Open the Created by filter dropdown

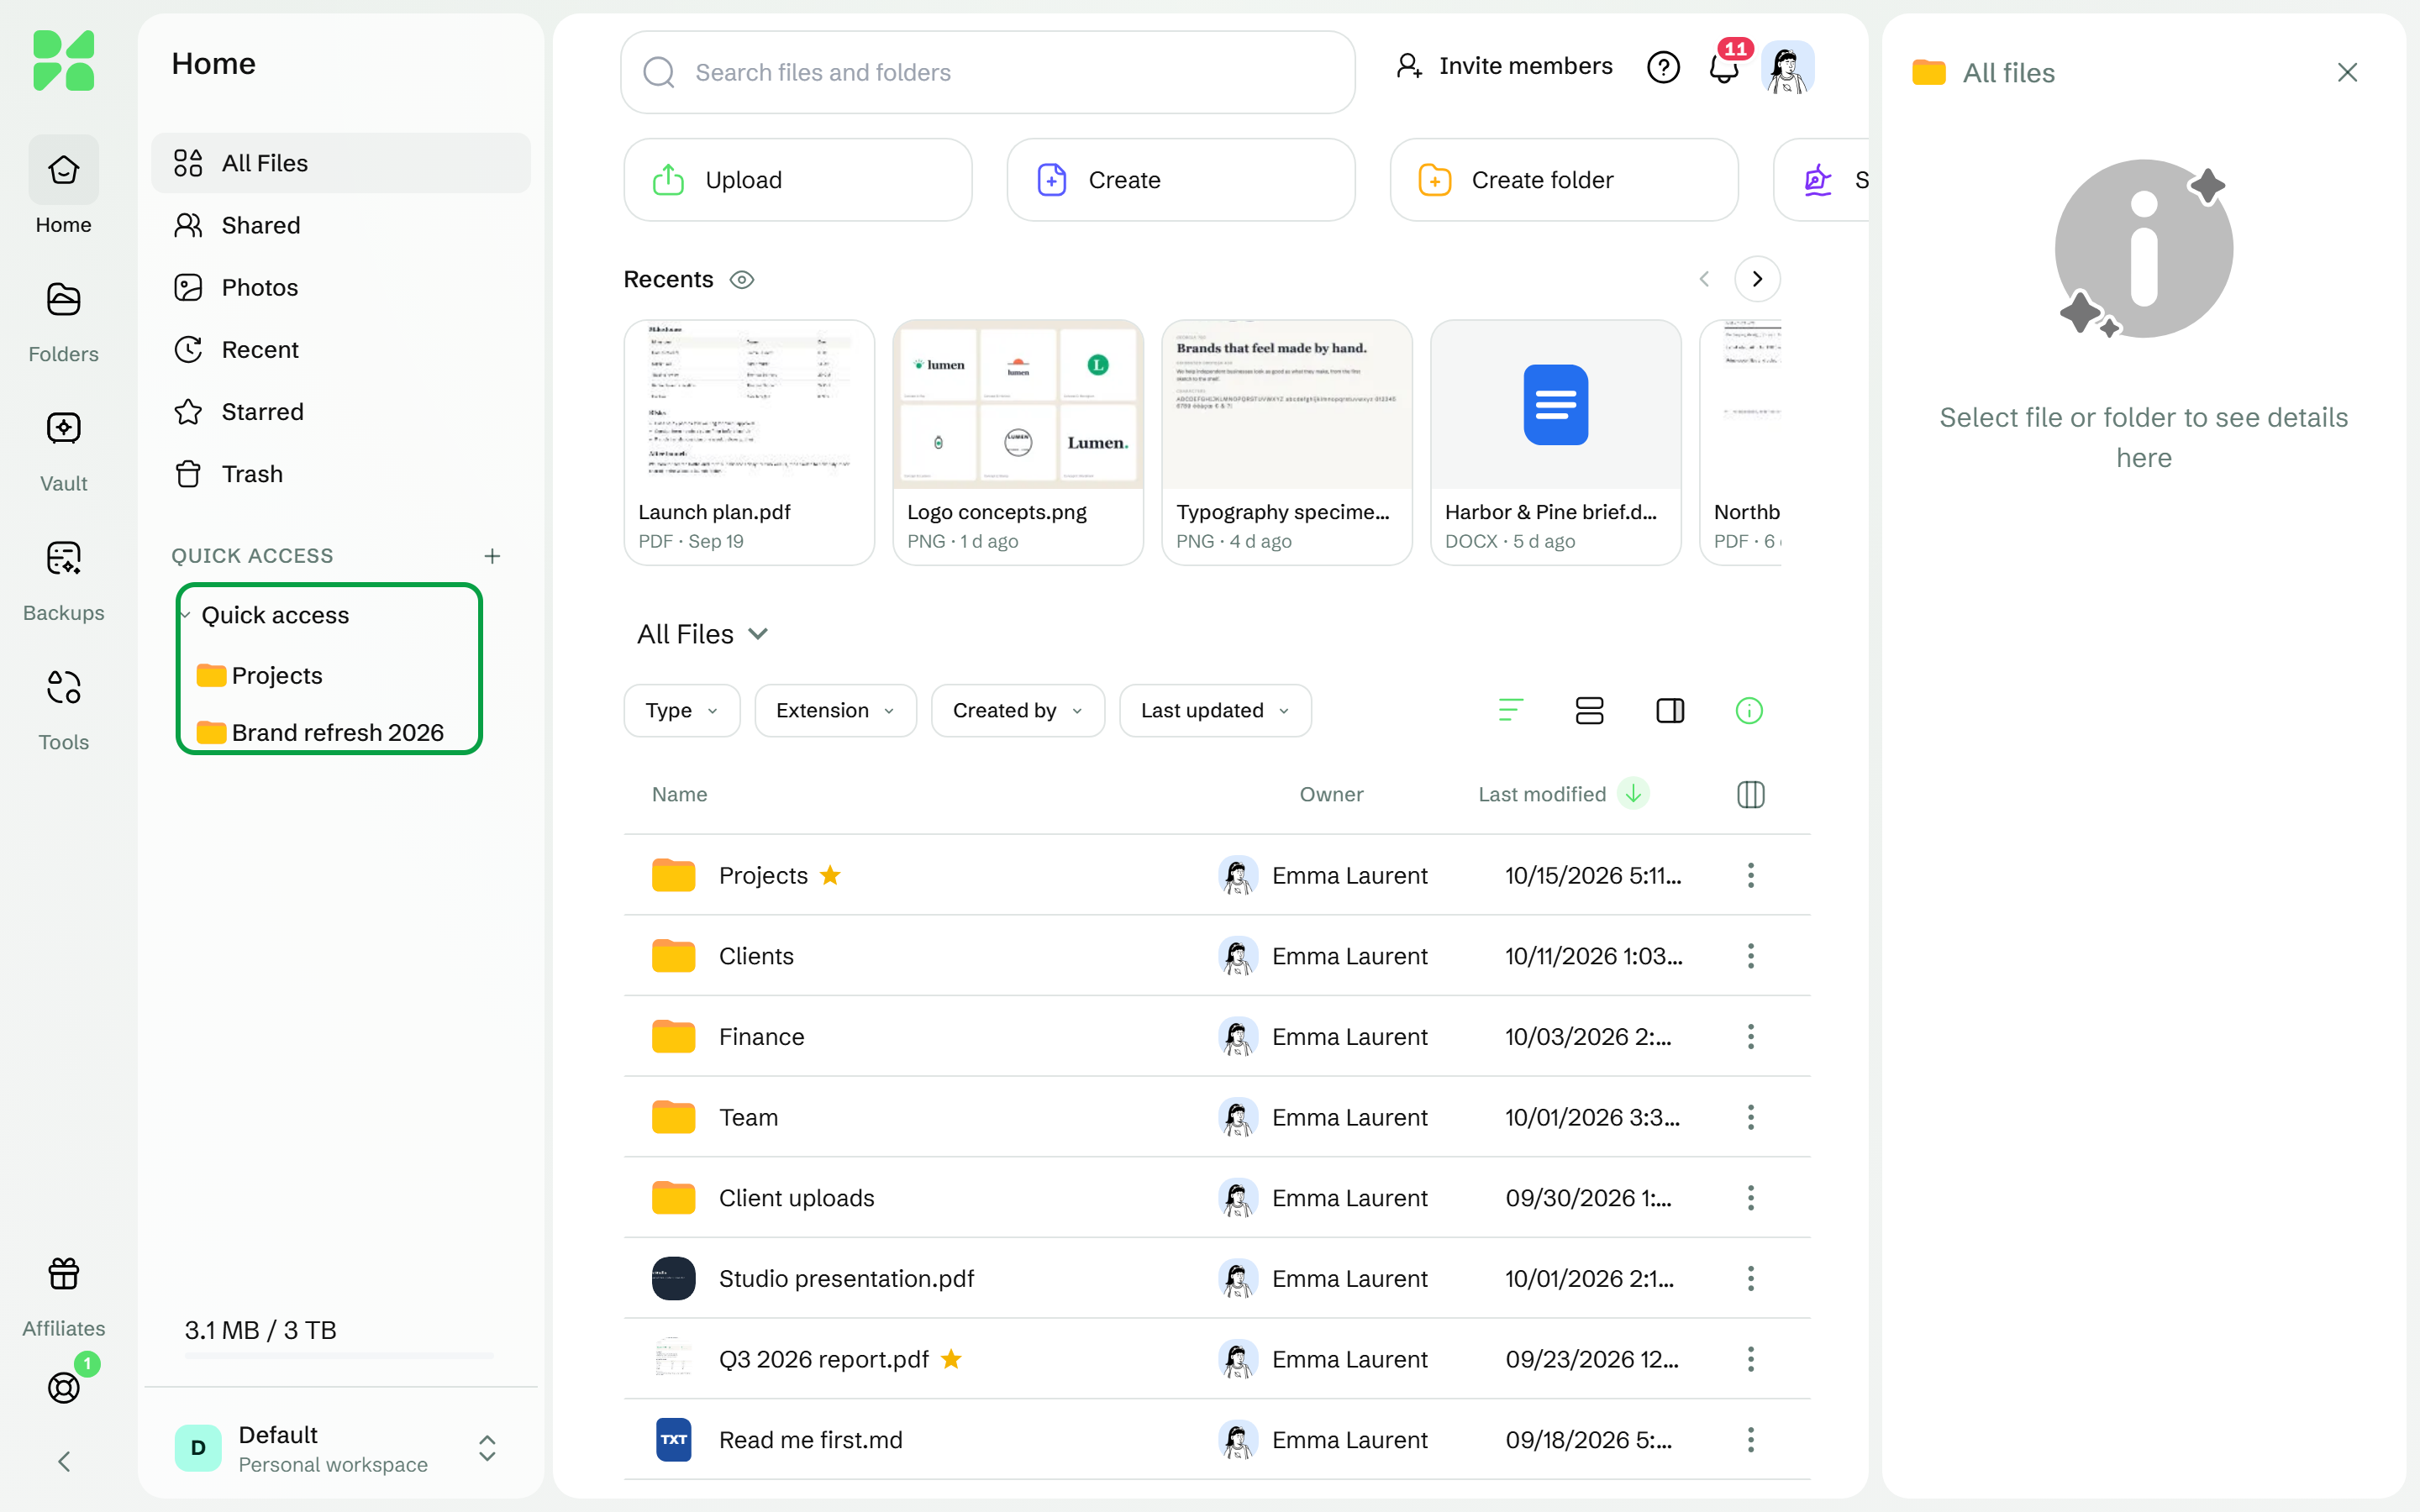tap(1018, 711)
